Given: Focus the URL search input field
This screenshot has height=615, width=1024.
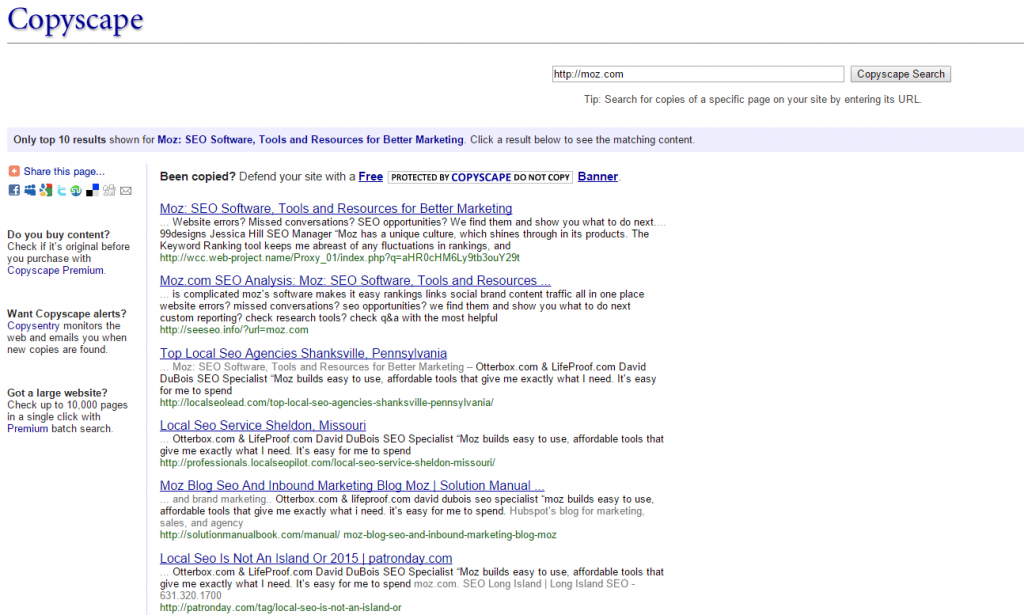Looking at the screenshot, I should [697, 74].
